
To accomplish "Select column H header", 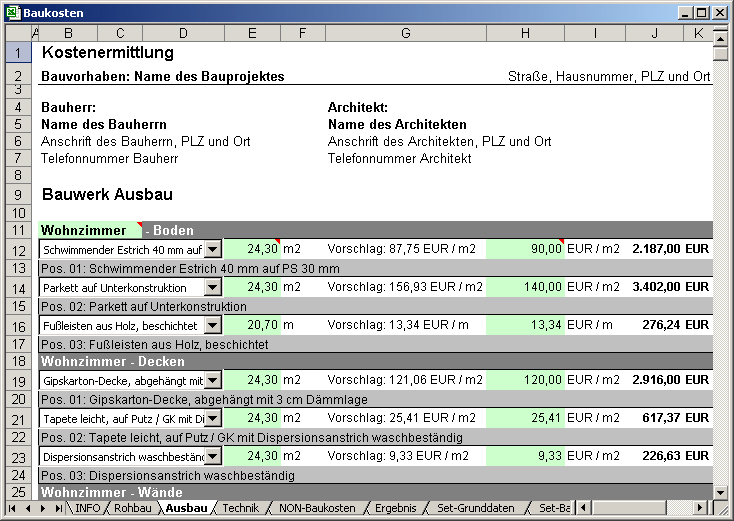I will (525, 33).
